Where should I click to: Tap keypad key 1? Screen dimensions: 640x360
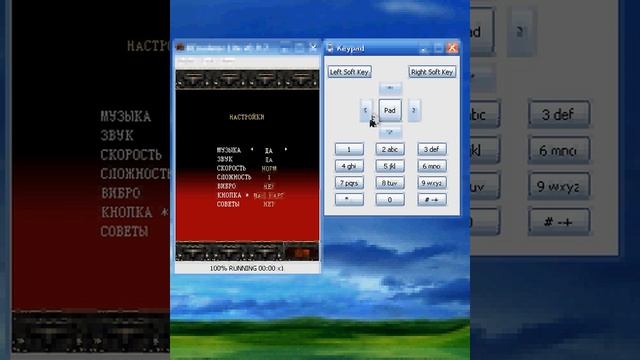coord(349,149)
